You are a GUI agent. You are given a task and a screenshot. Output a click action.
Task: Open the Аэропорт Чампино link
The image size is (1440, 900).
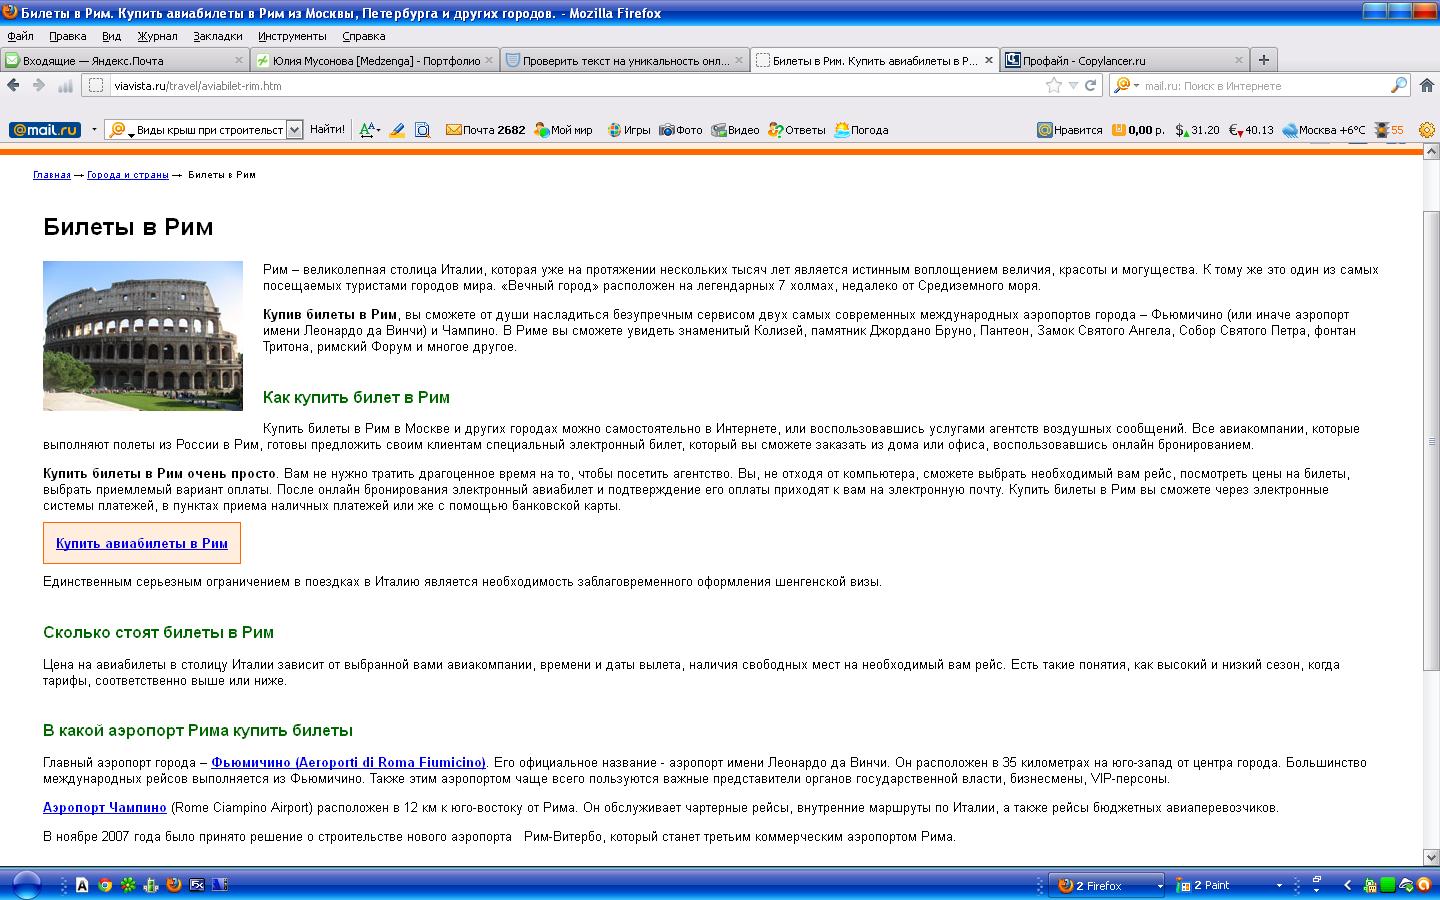coord(105,807)
